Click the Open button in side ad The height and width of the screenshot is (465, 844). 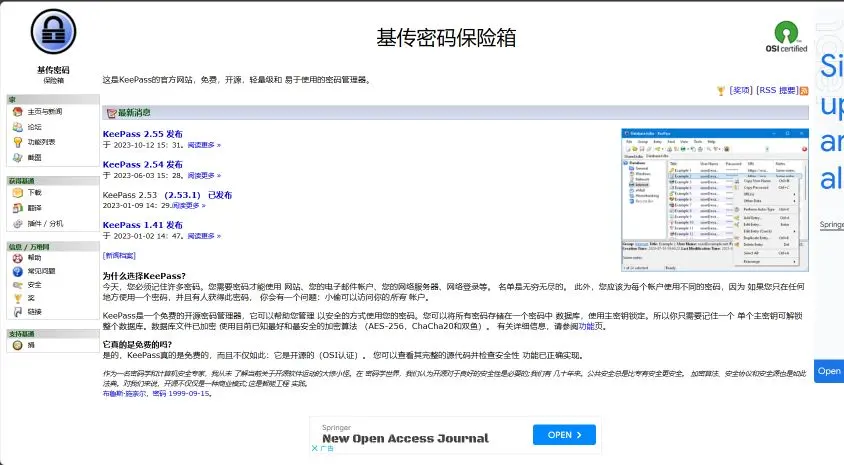tap(829, 371)
